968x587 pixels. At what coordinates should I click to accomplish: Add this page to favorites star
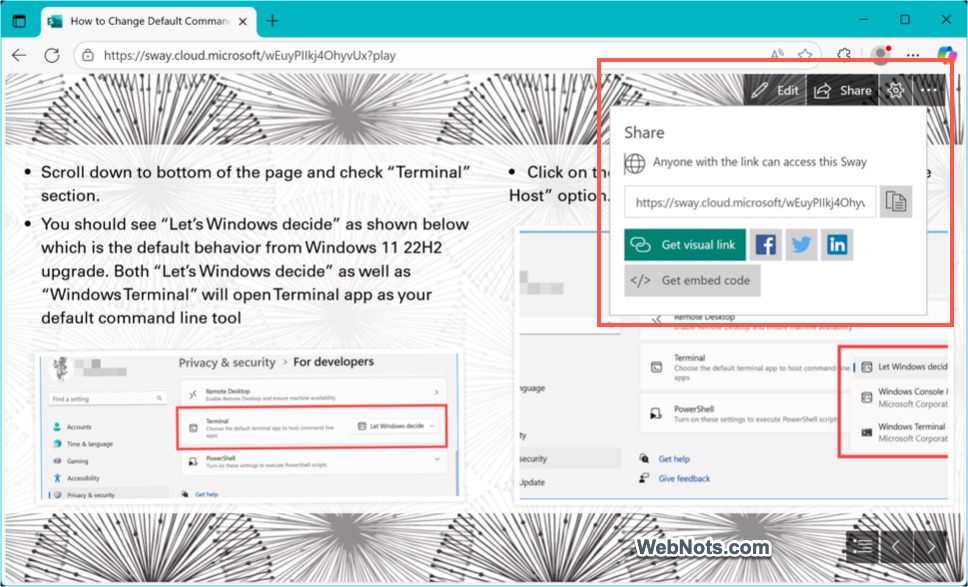[805, 56]
